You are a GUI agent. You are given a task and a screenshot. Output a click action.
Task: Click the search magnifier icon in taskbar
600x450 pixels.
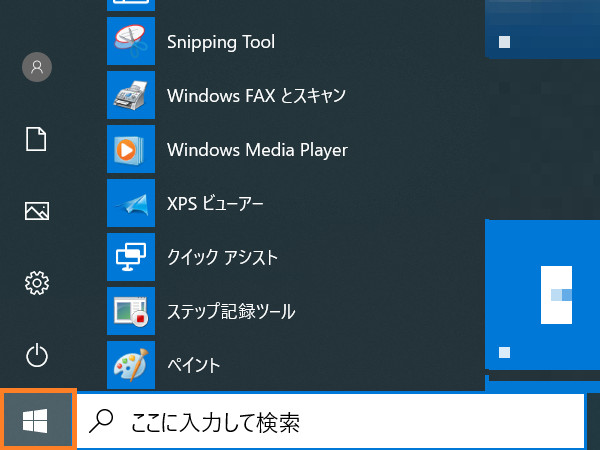[x=101, y=421]
